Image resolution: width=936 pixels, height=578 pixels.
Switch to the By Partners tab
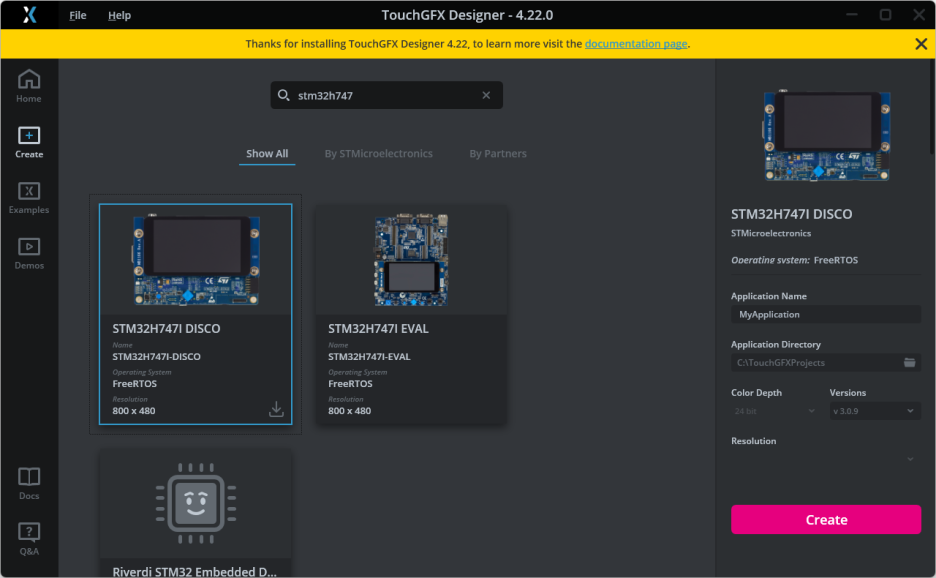(498, 154)
